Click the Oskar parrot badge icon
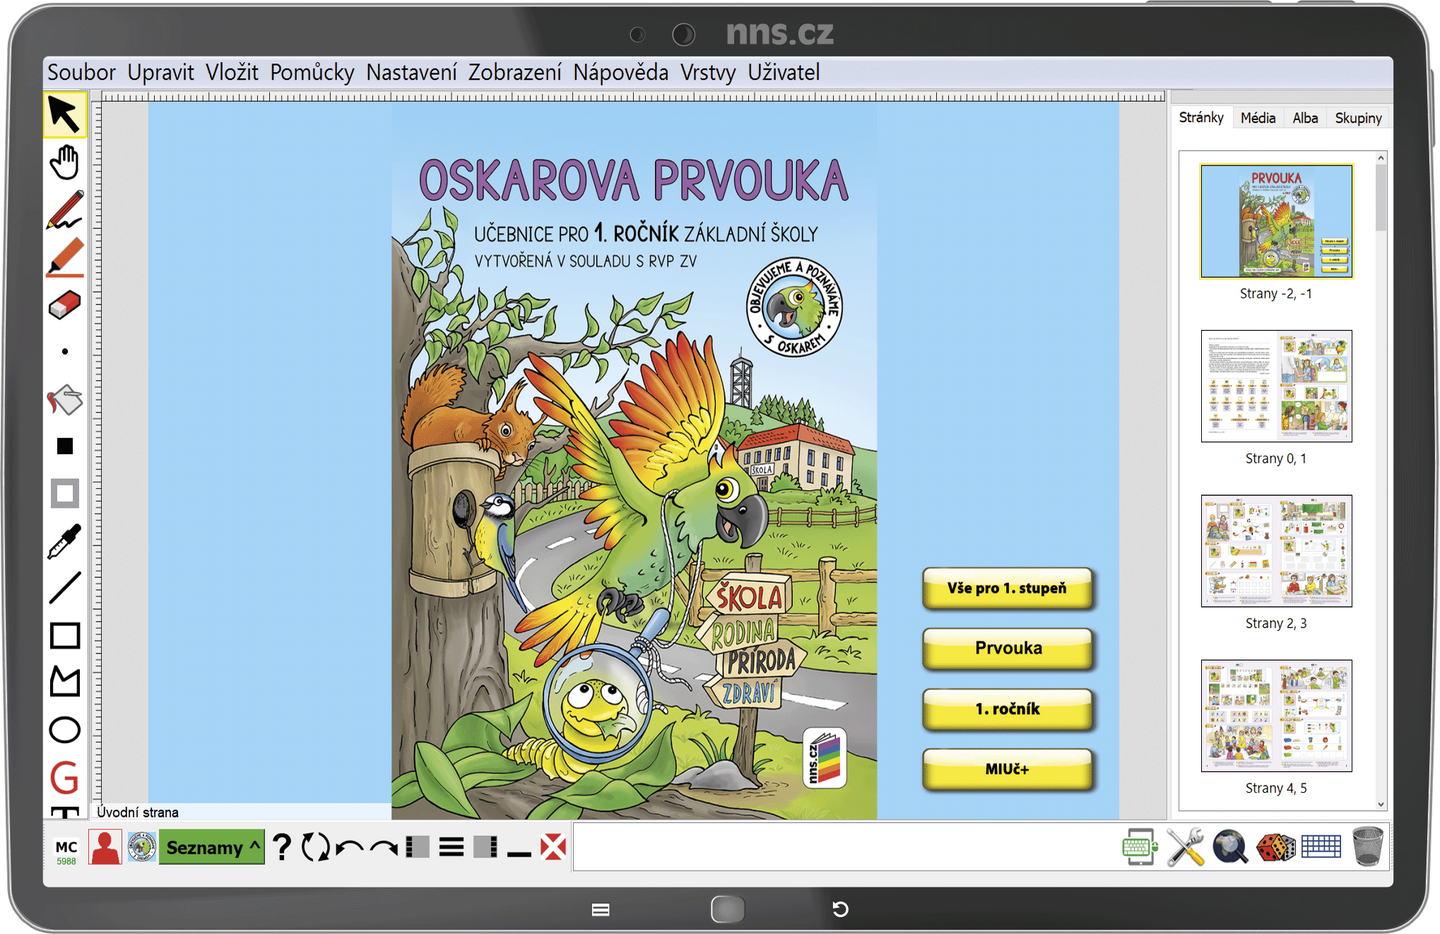Screen dimensions: 1440x934 pos(142,847)
